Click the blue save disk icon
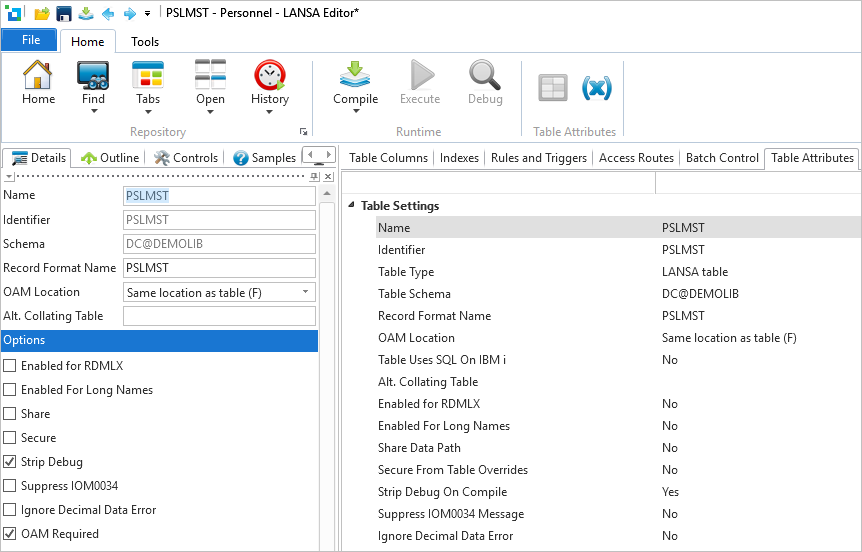862x552 pixels. (64, 13)
